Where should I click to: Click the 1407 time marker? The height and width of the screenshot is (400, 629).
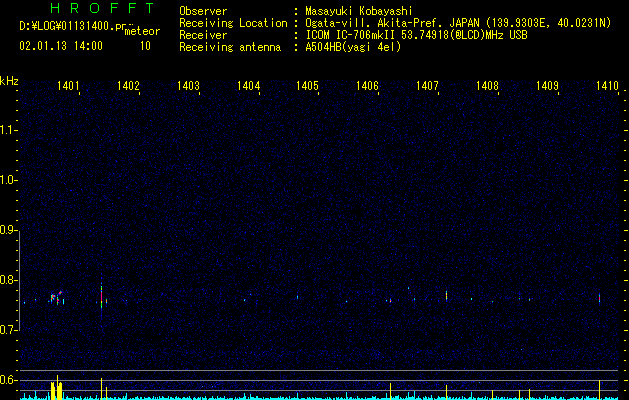tap(427, 85)
